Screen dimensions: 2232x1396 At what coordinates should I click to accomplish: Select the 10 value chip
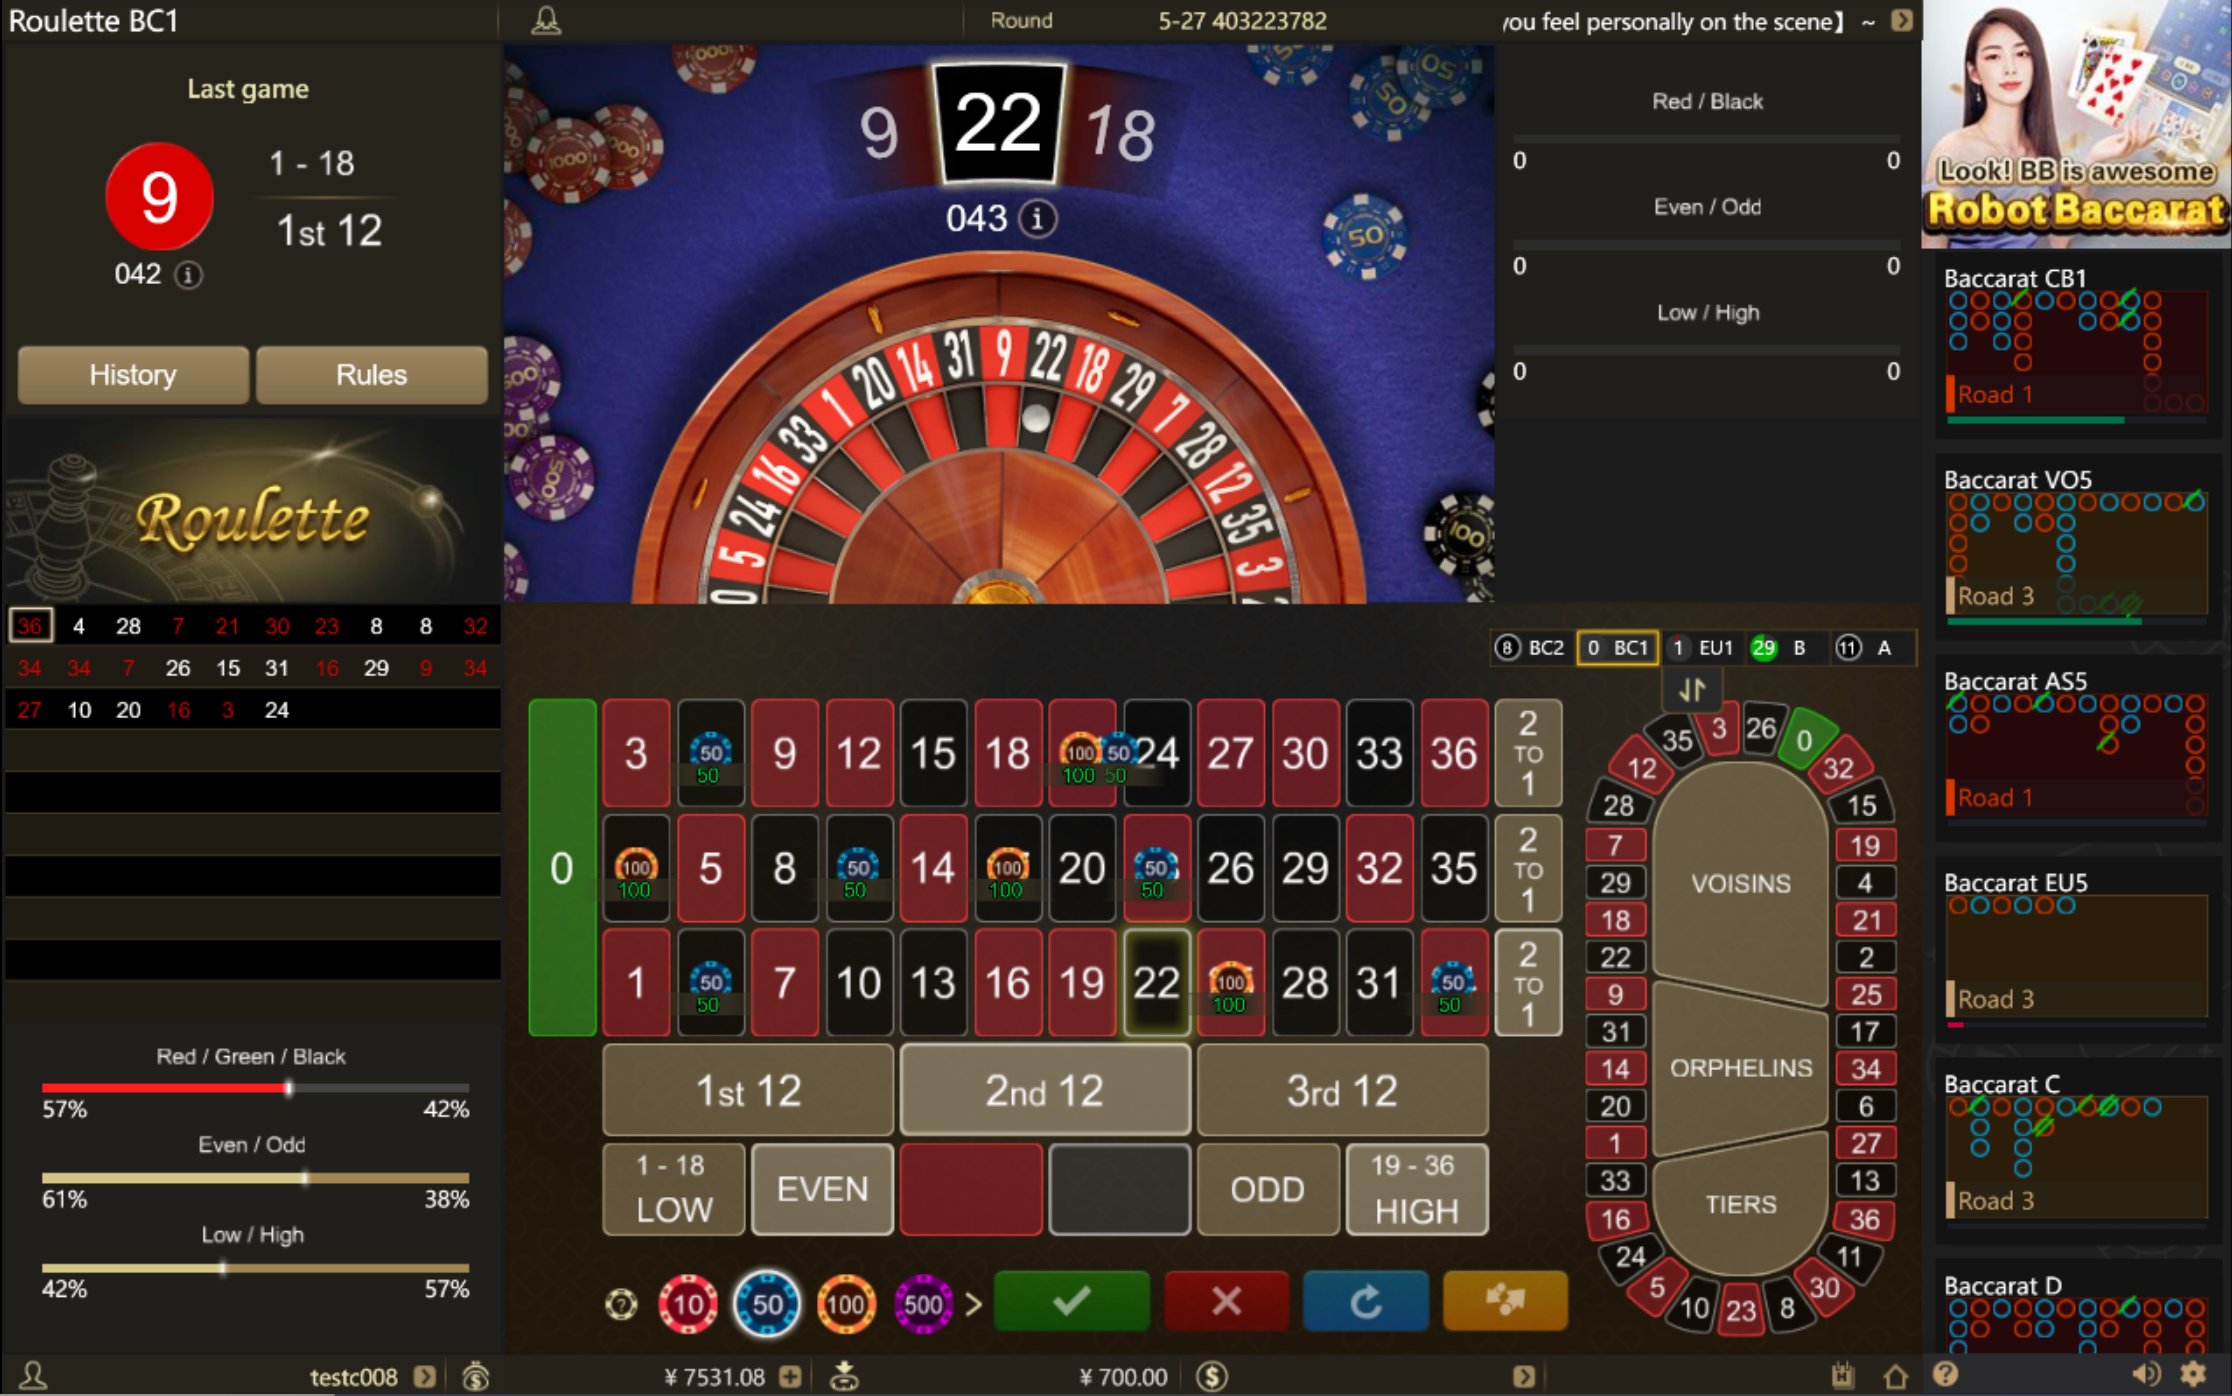coord(688,1303)
